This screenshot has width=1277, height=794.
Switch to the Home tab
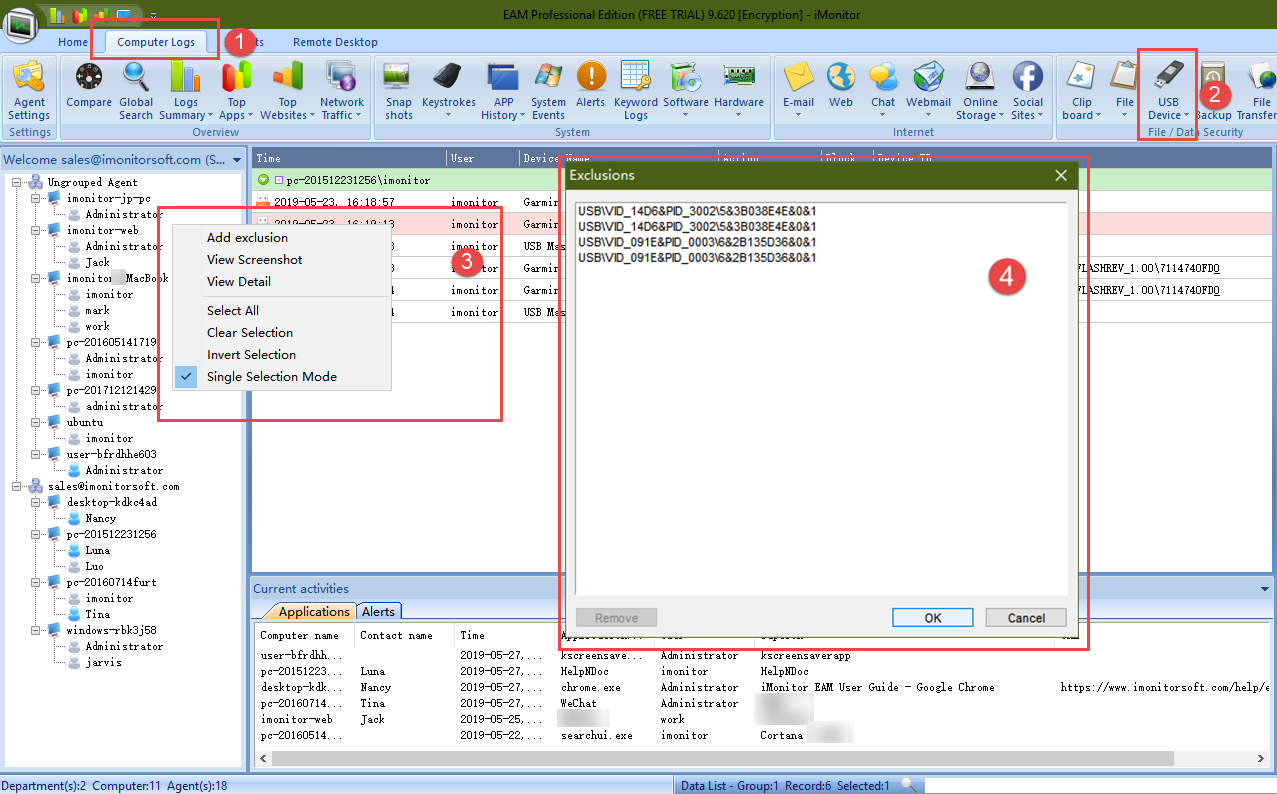click(x=73, y=42)
